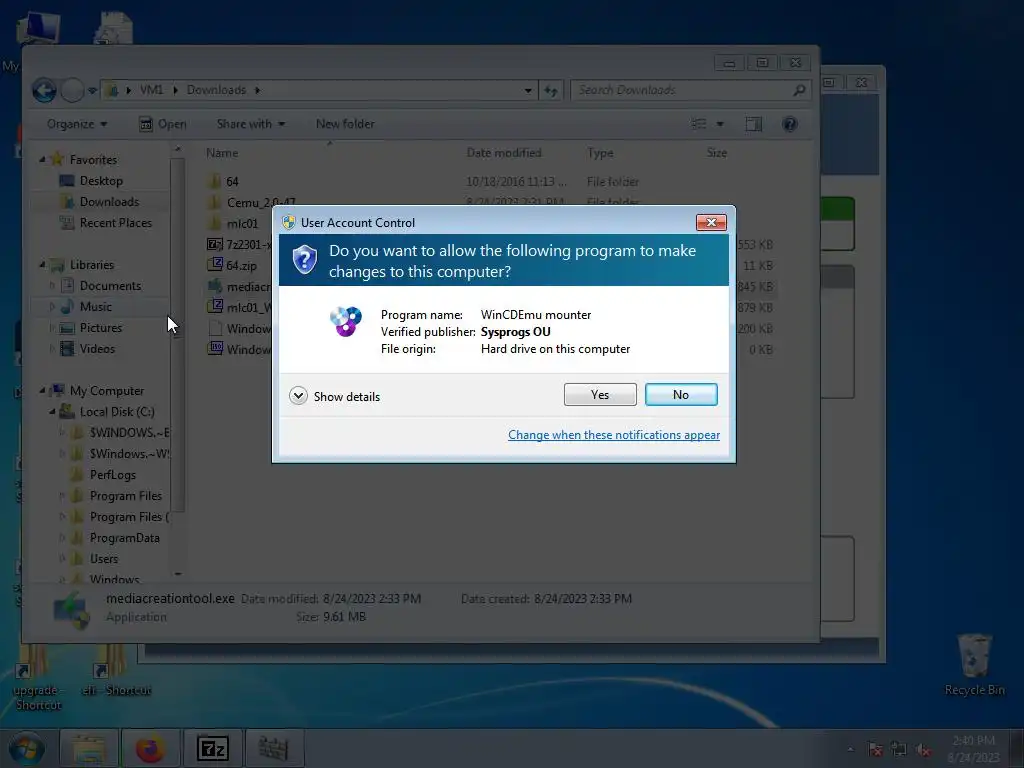Open 7-Zip from the taskbar
Viewport: 1024px width, 768px height.
[x=212, y=749]
